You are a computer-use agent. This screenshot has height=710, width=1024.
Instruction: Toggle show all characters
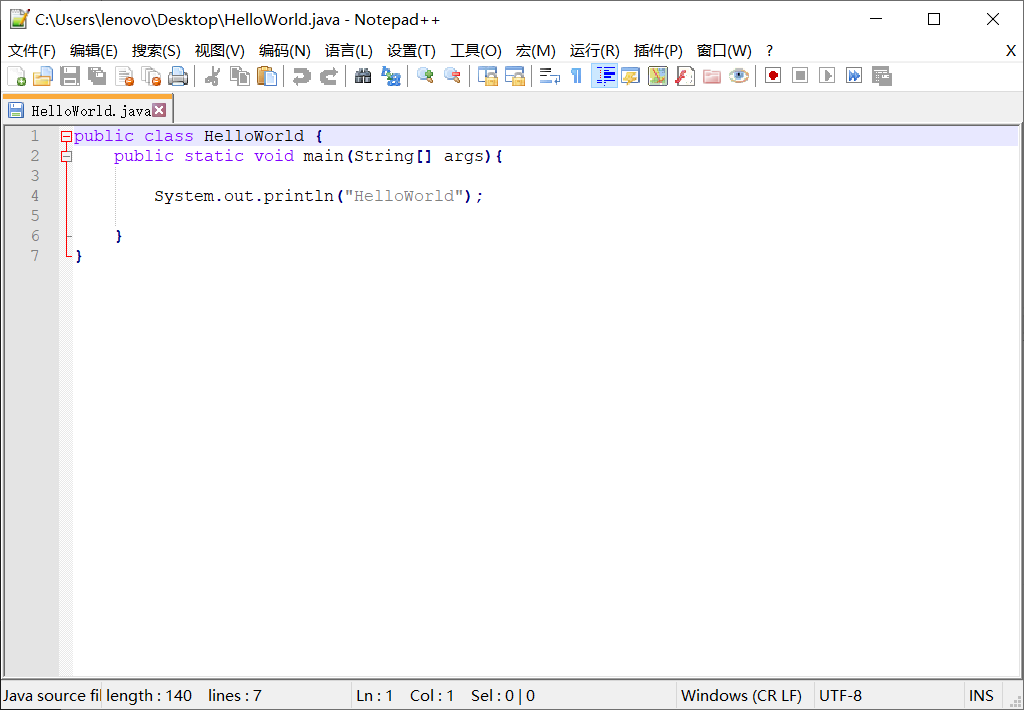coord(577,76)
